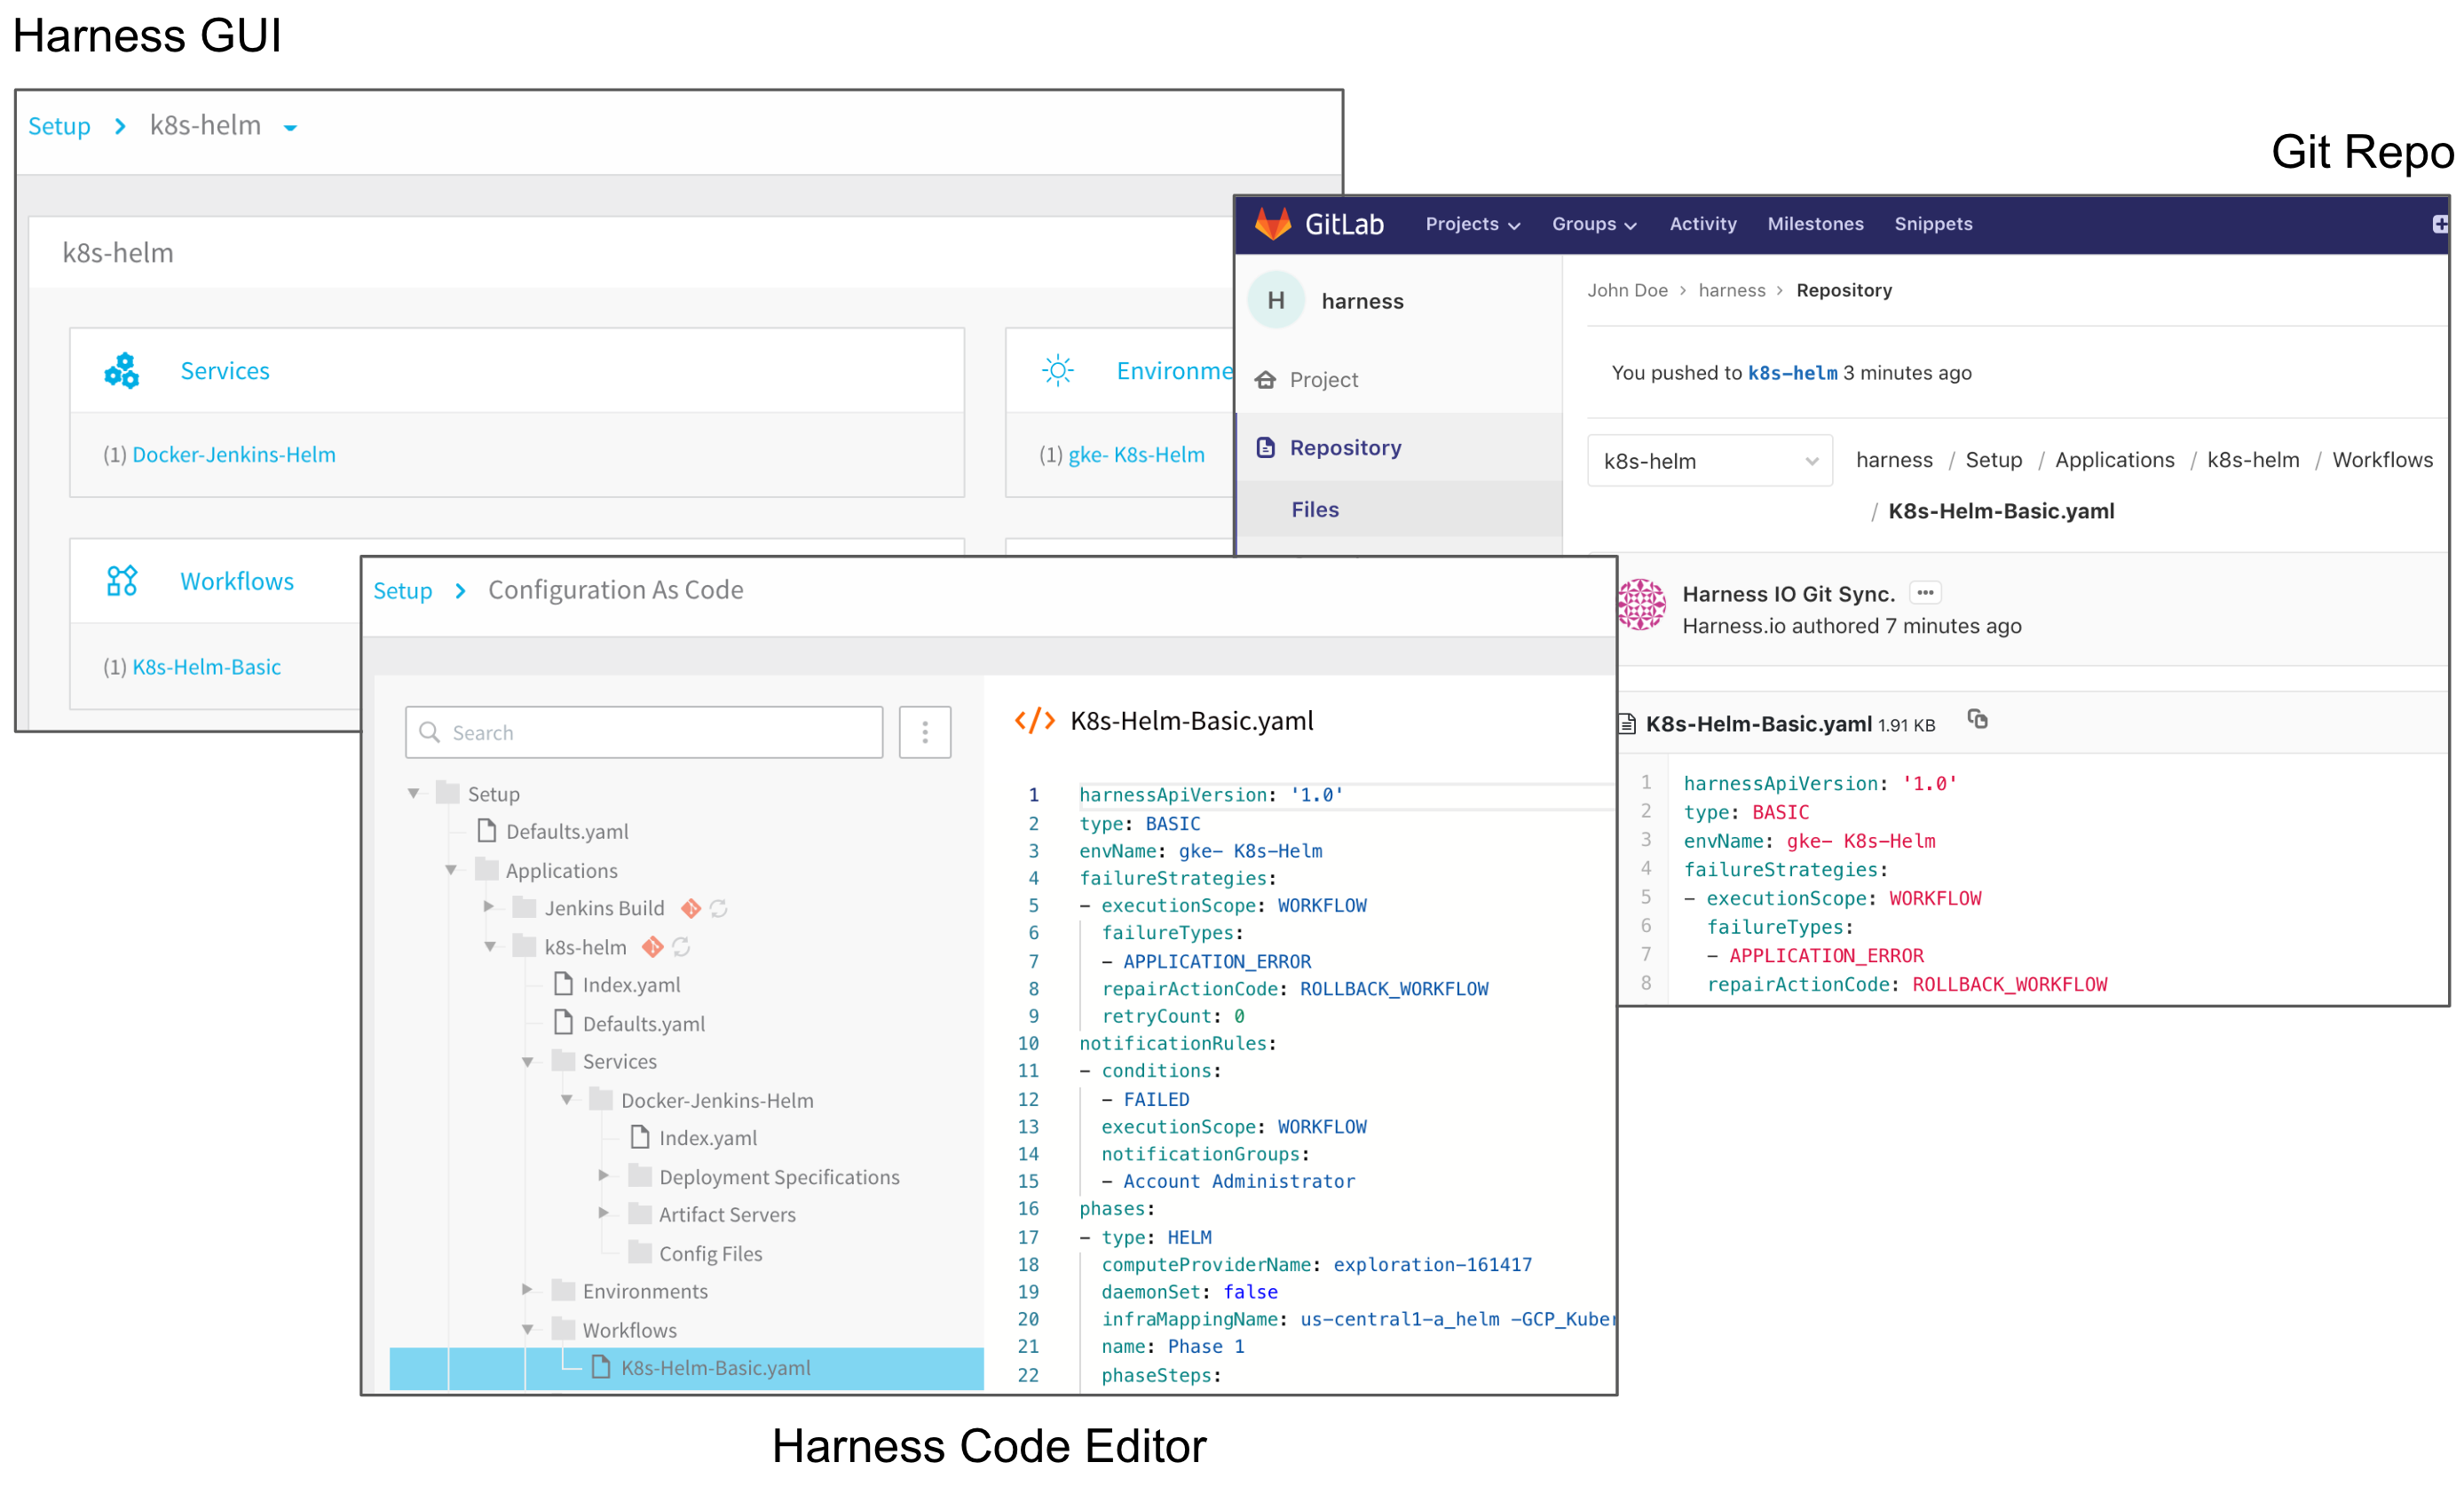The height and width of the screenshot is (1486, 2464).
Task: Expand the commit message ellipsis button
Action: [x=1925, y=593]
